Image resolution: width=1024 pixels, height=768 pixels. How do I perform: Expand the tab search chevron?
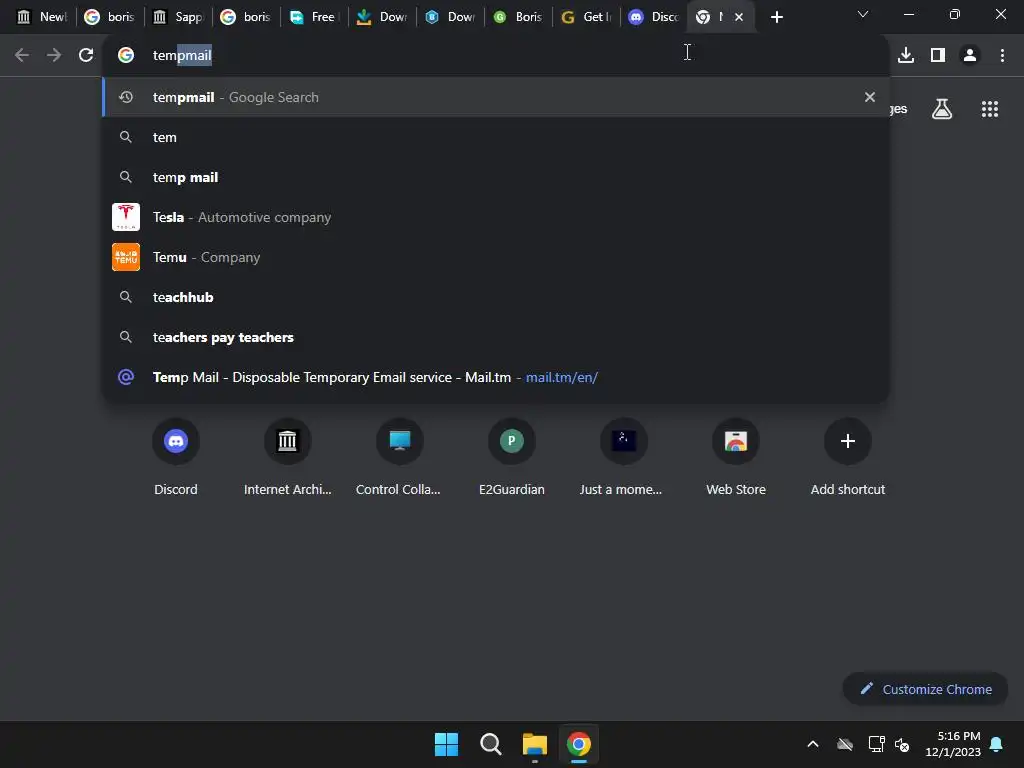pyautogui.click(x=863, y=14)
